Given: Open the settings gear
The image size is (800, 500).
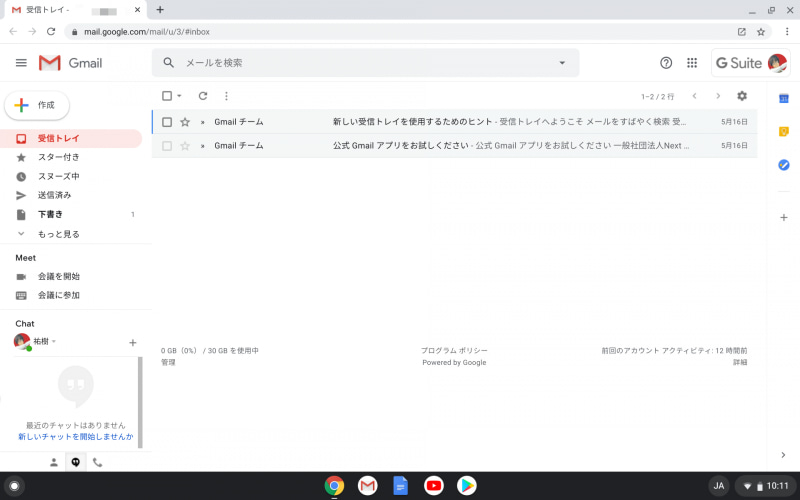Looking at the screenshot, I should click(x=742, y=96).
